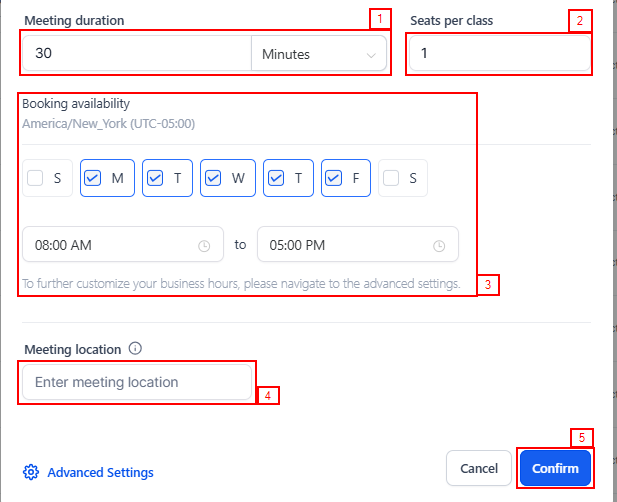Click the blue Confirm button
The image size is (617, 502).
(x=555, y=468)
